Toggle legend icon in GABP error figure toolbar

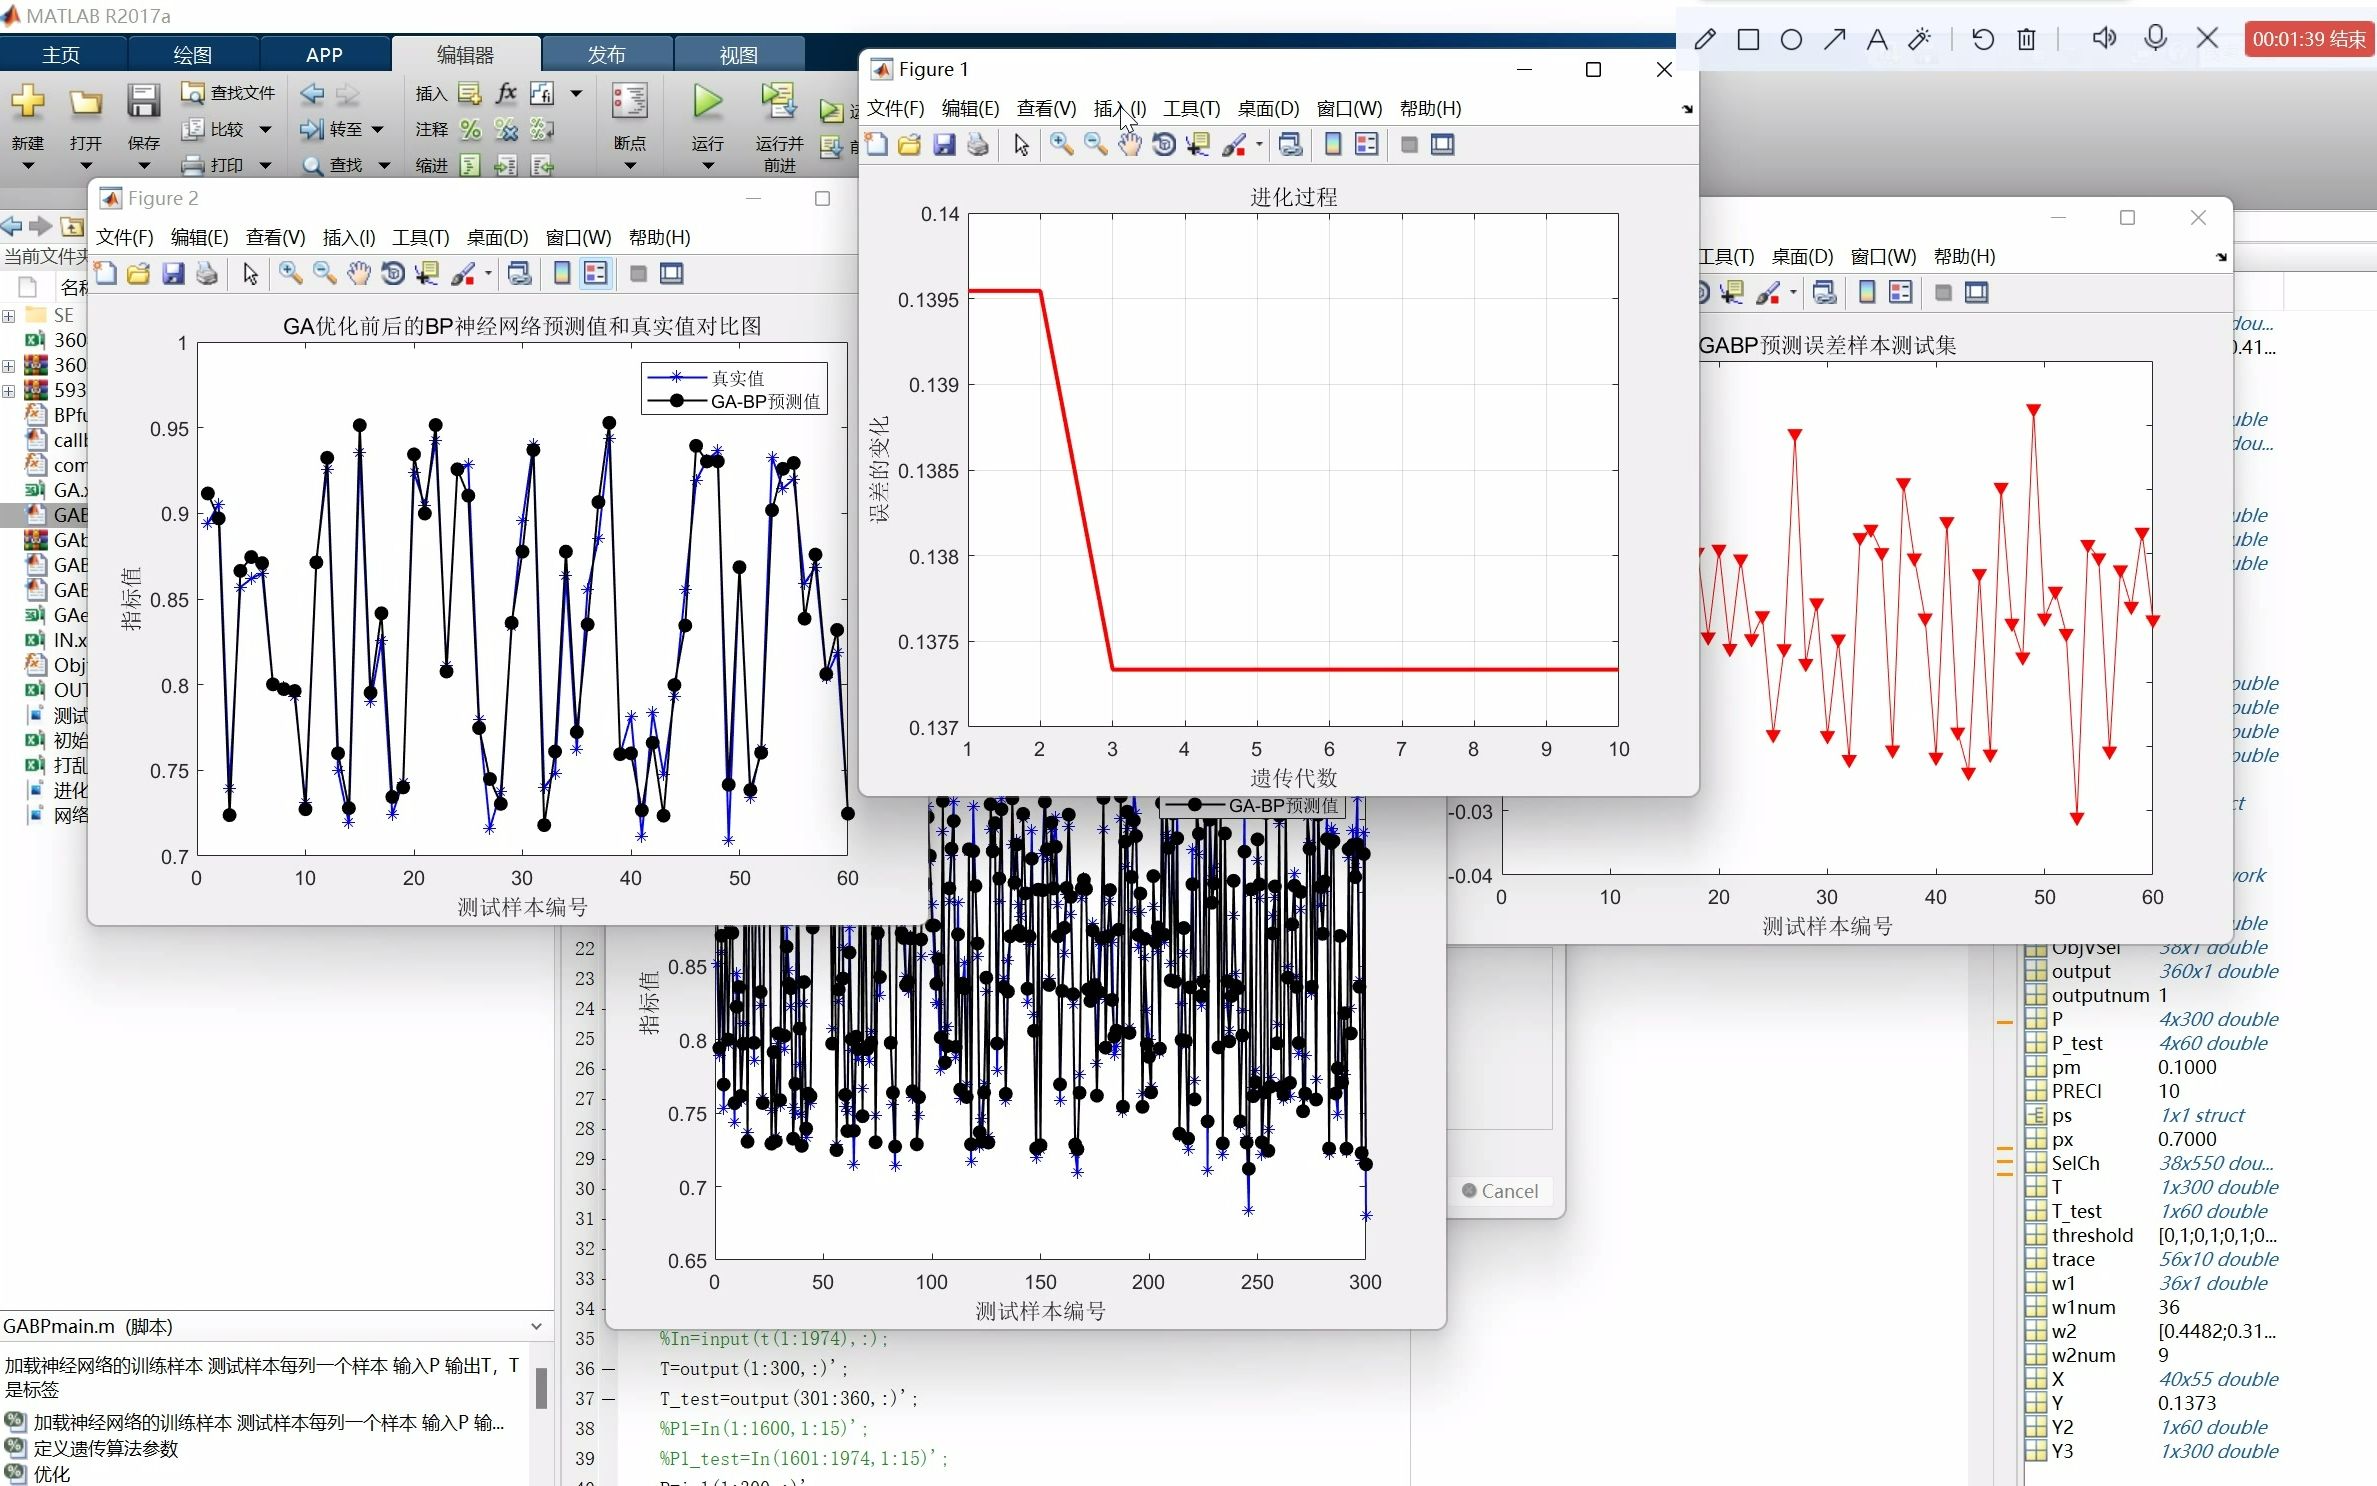point(1900,293)
